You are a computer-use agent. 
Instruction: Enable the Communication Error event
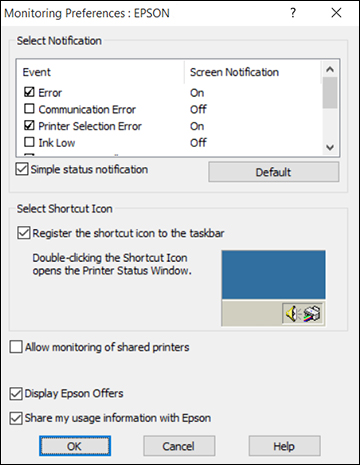click(29, 109)
